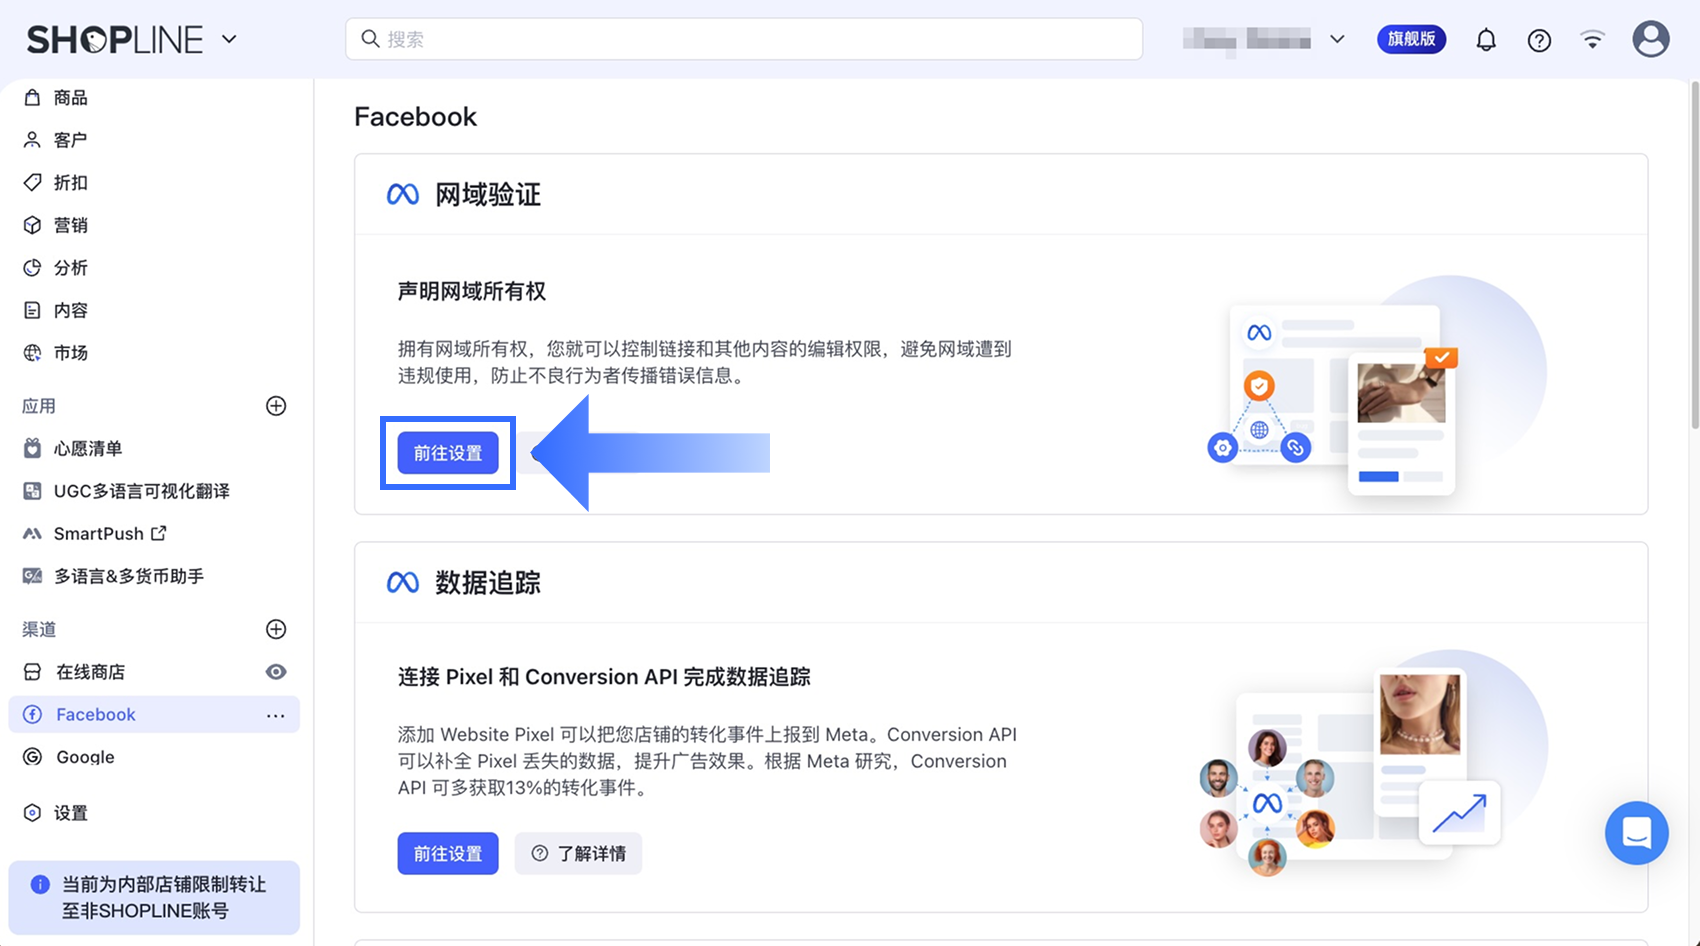Image resolution: width=1700 pixels, height=946 pixels.
Task: View online store via eye icon
Action: click(276, 672)
